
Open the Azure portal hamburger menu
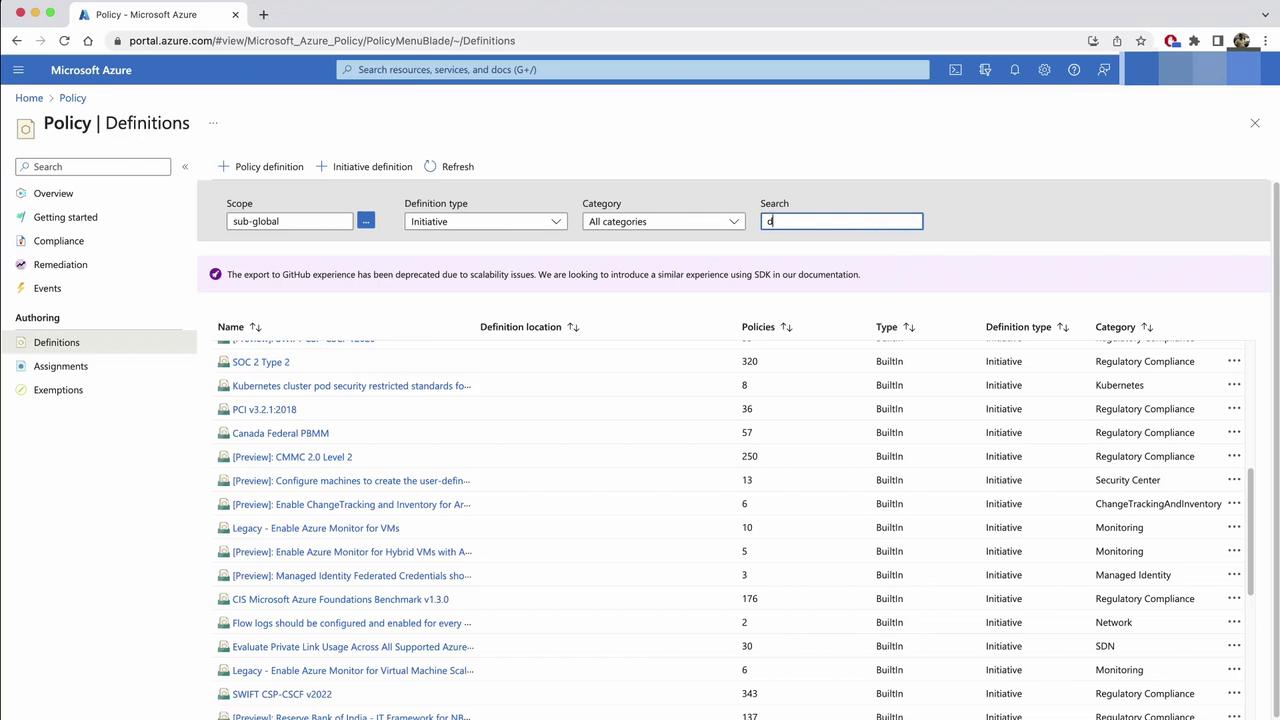click(18, 70)
